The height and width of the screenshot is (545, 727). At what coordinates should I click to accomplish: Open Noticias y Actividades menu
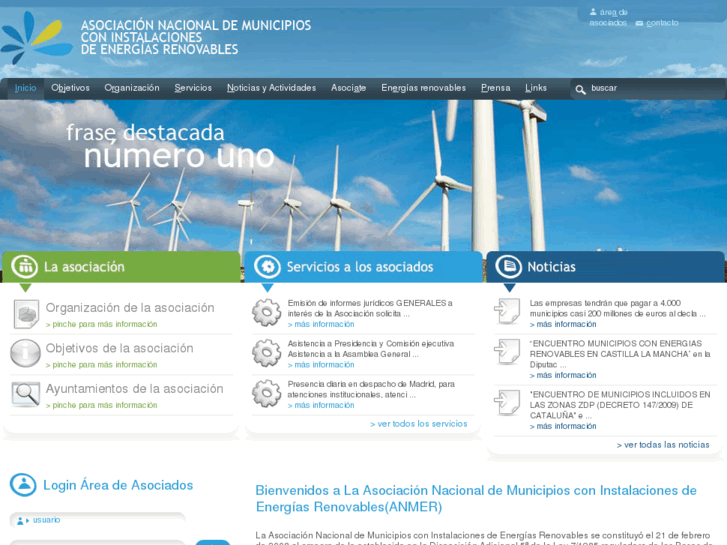(272, 88)
